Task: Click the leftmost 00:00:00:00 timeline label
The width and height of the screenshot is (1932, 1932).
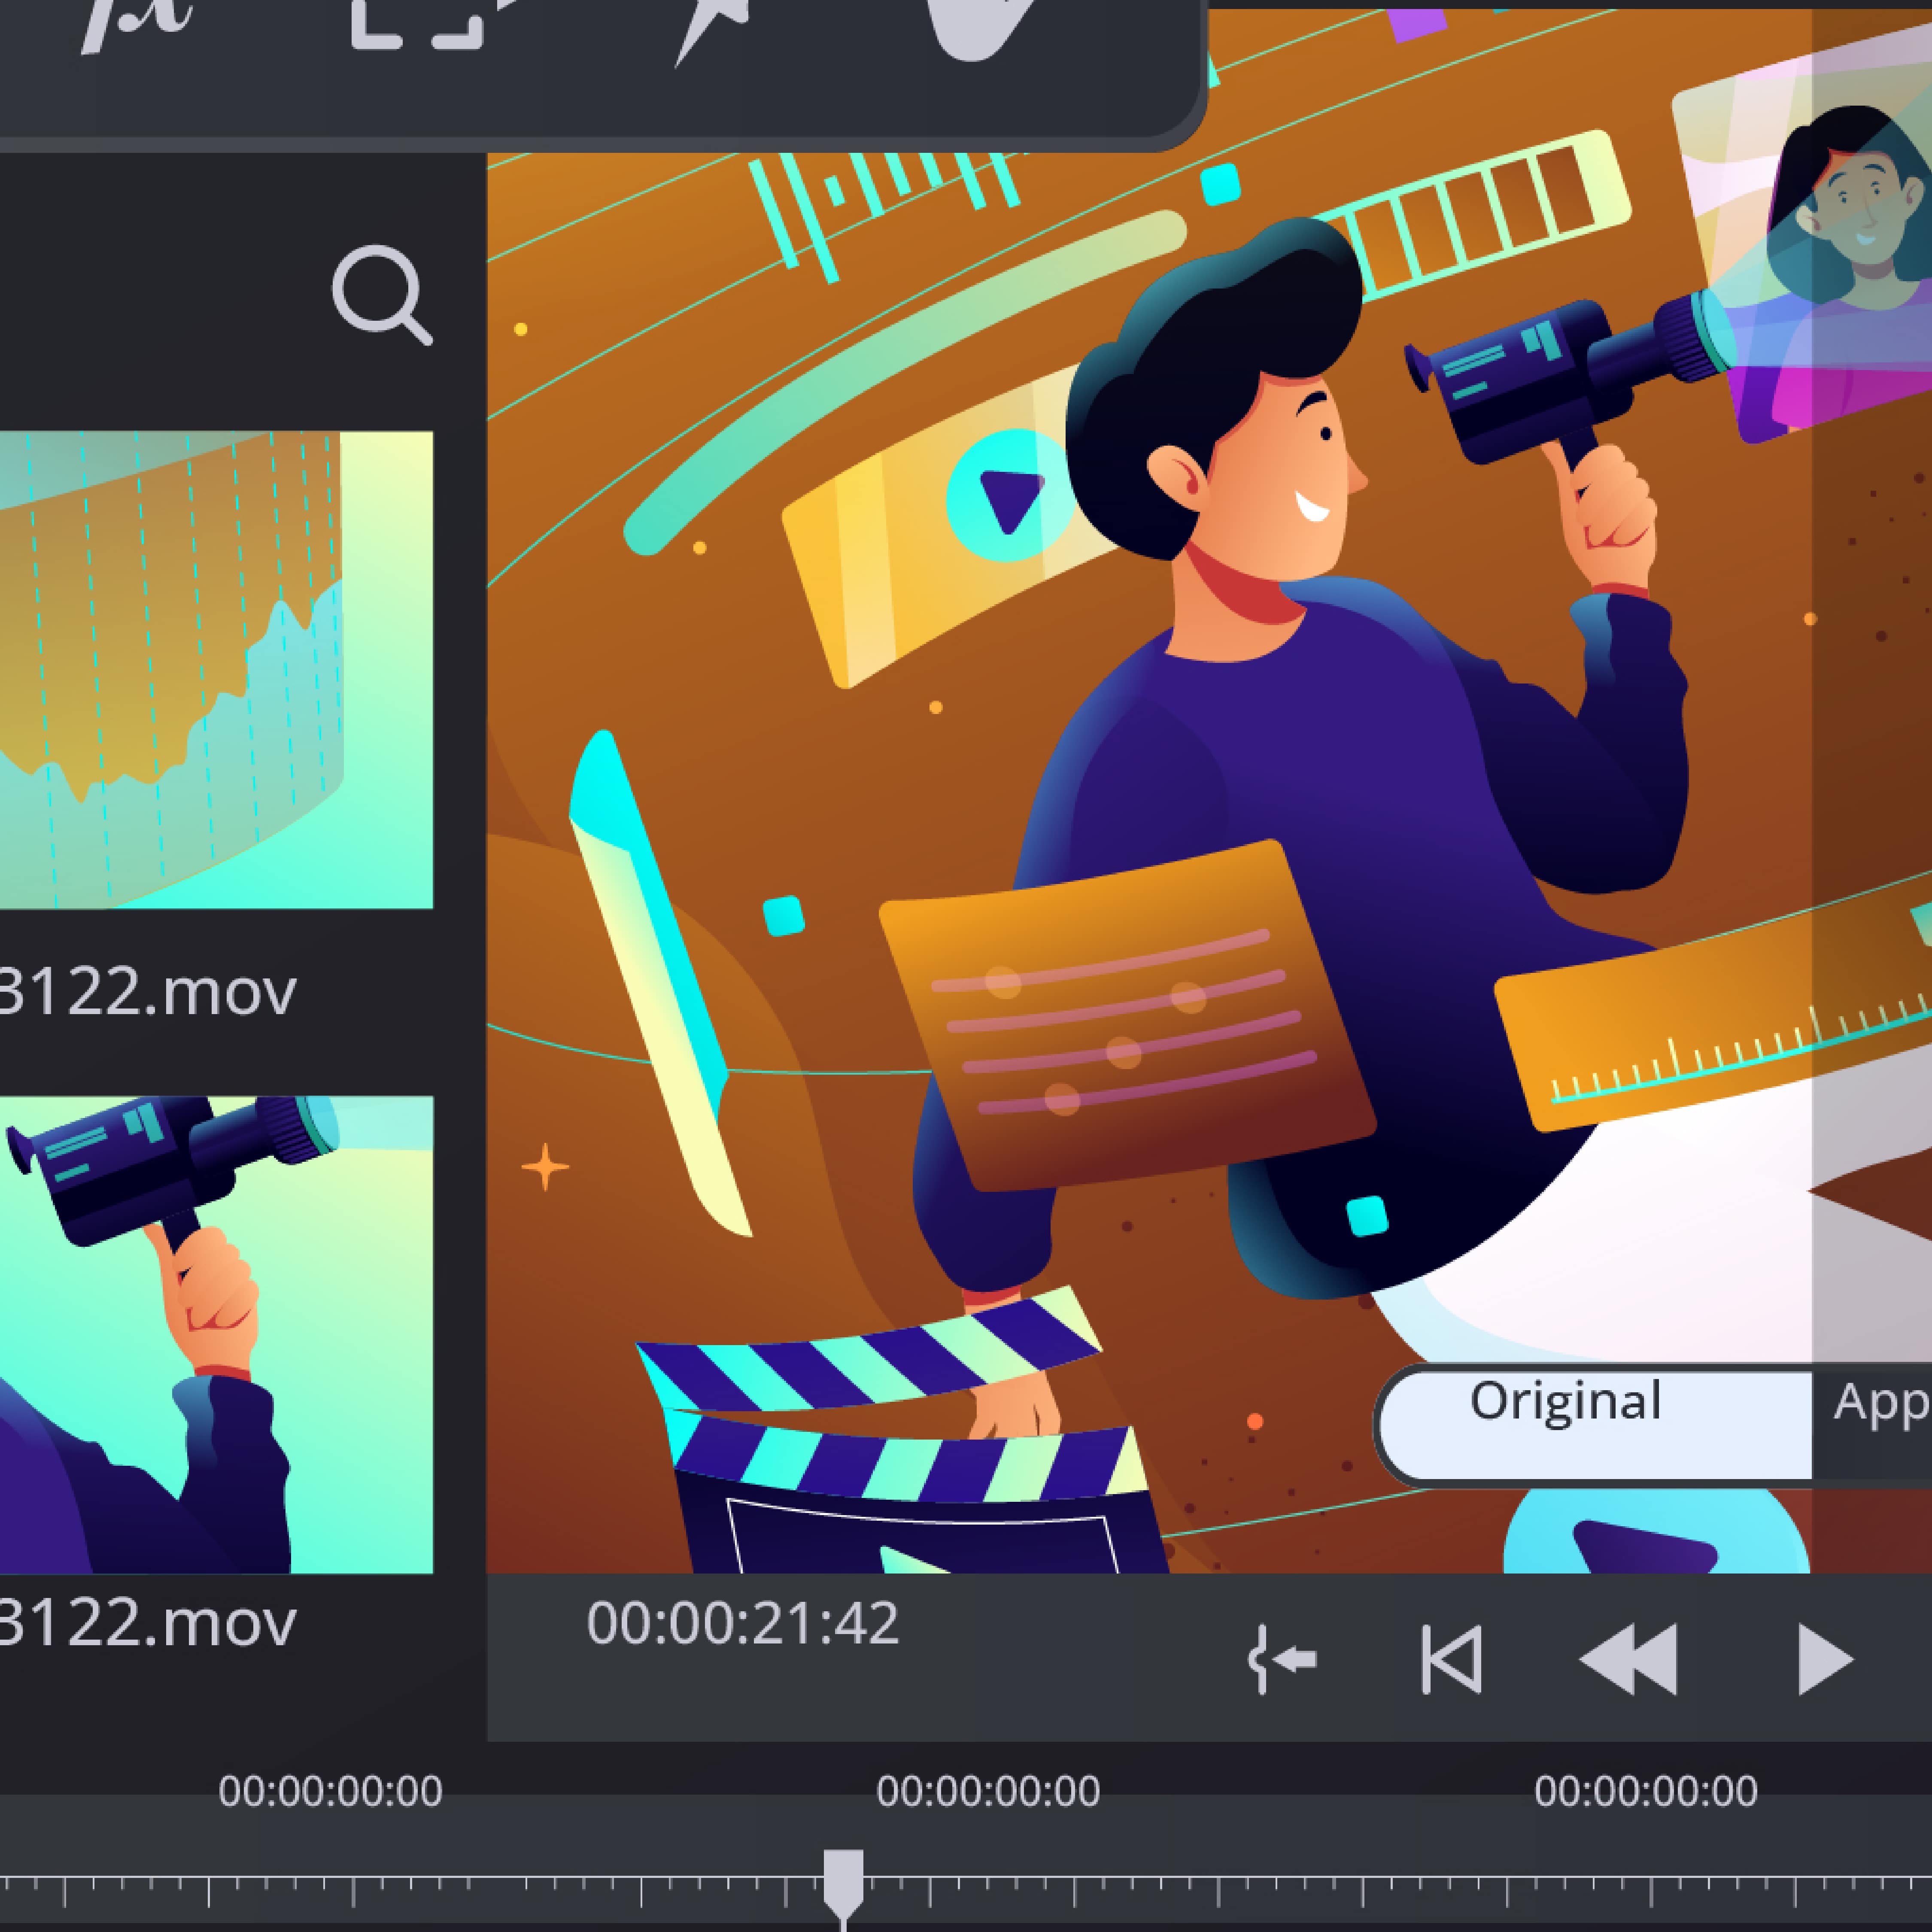Action: coord(331,1791)
